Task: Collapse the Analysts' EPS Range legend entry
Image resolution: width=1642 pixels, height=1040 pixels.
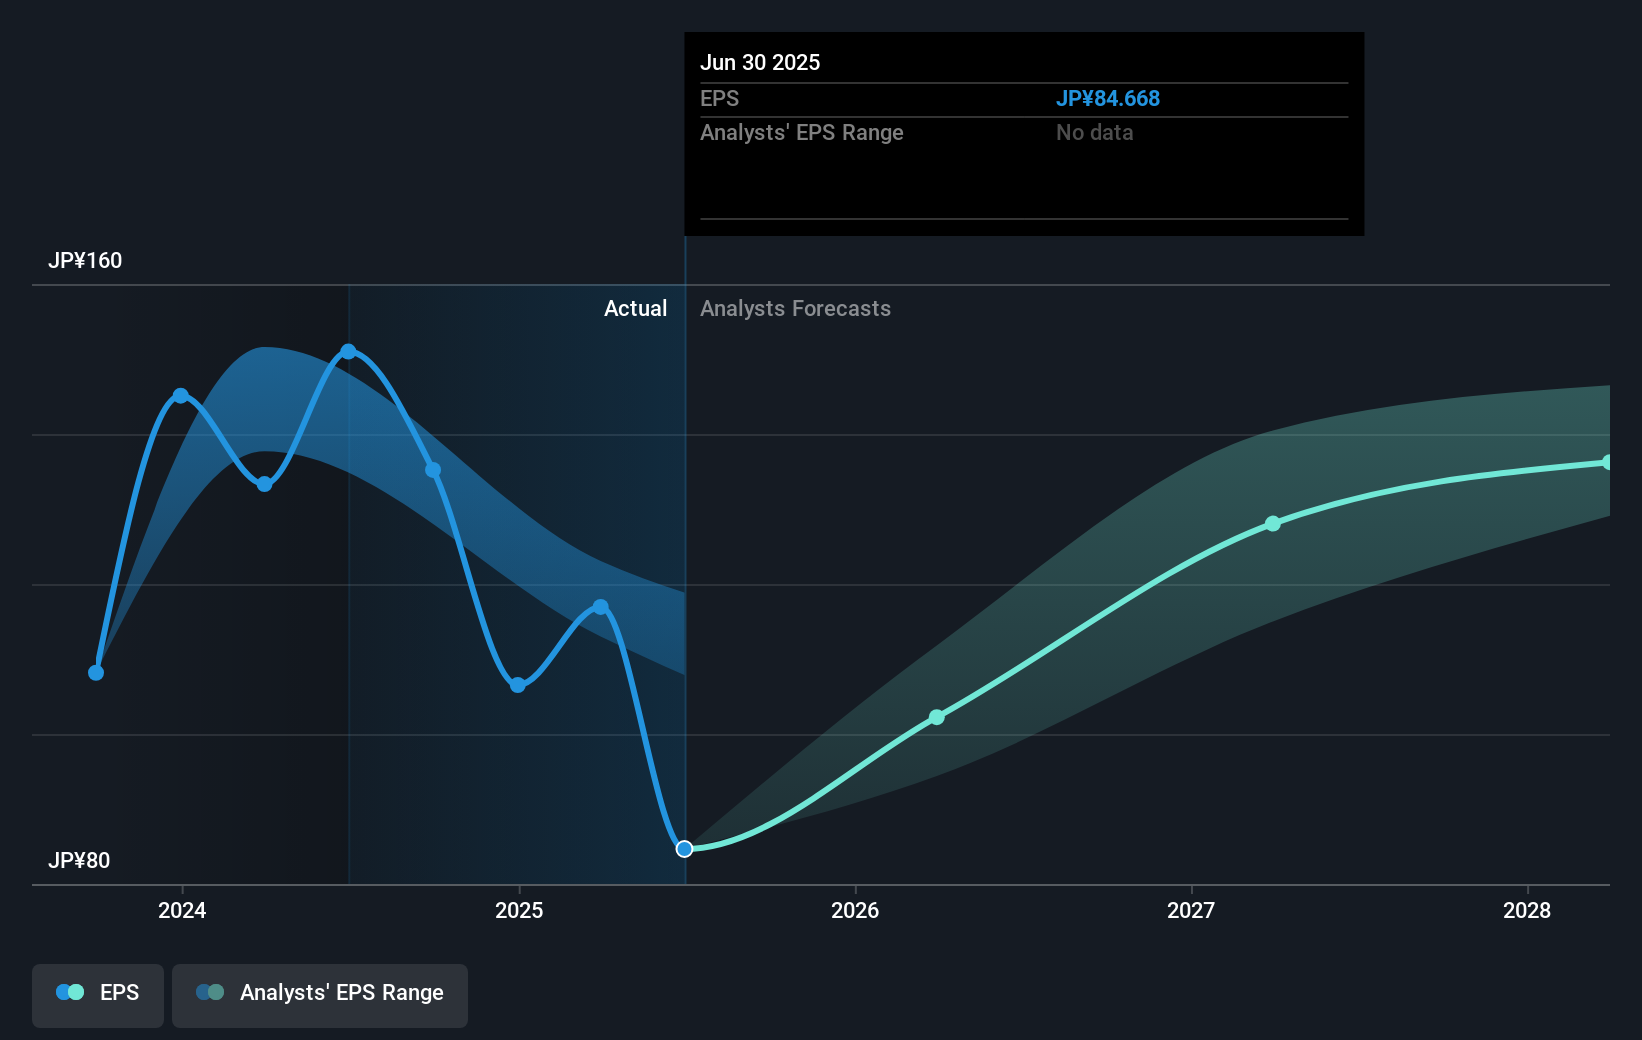Action: pyautogui.click(x=319, y=995)
